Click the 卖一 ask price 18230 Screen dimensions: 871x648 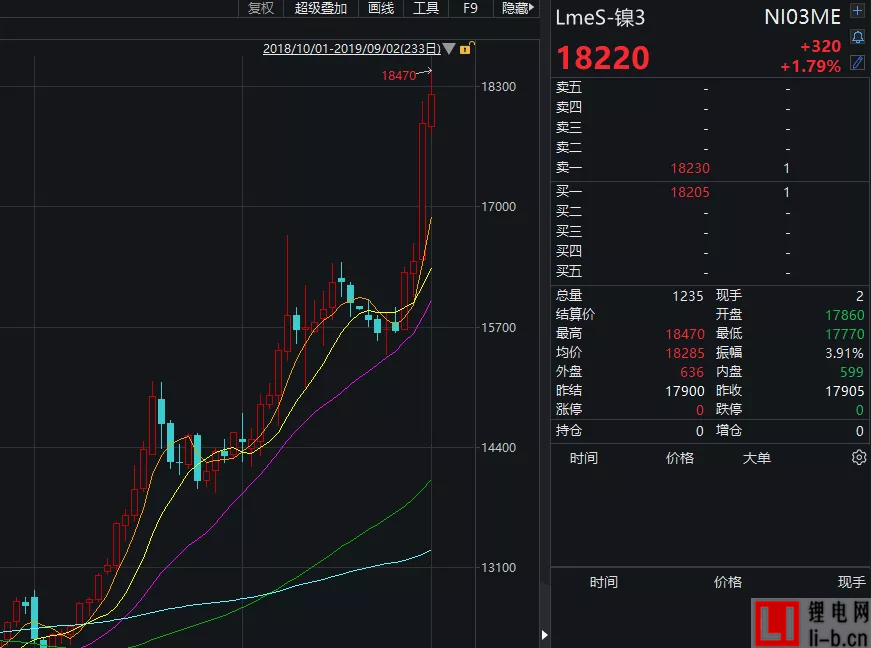coord(690,169)
